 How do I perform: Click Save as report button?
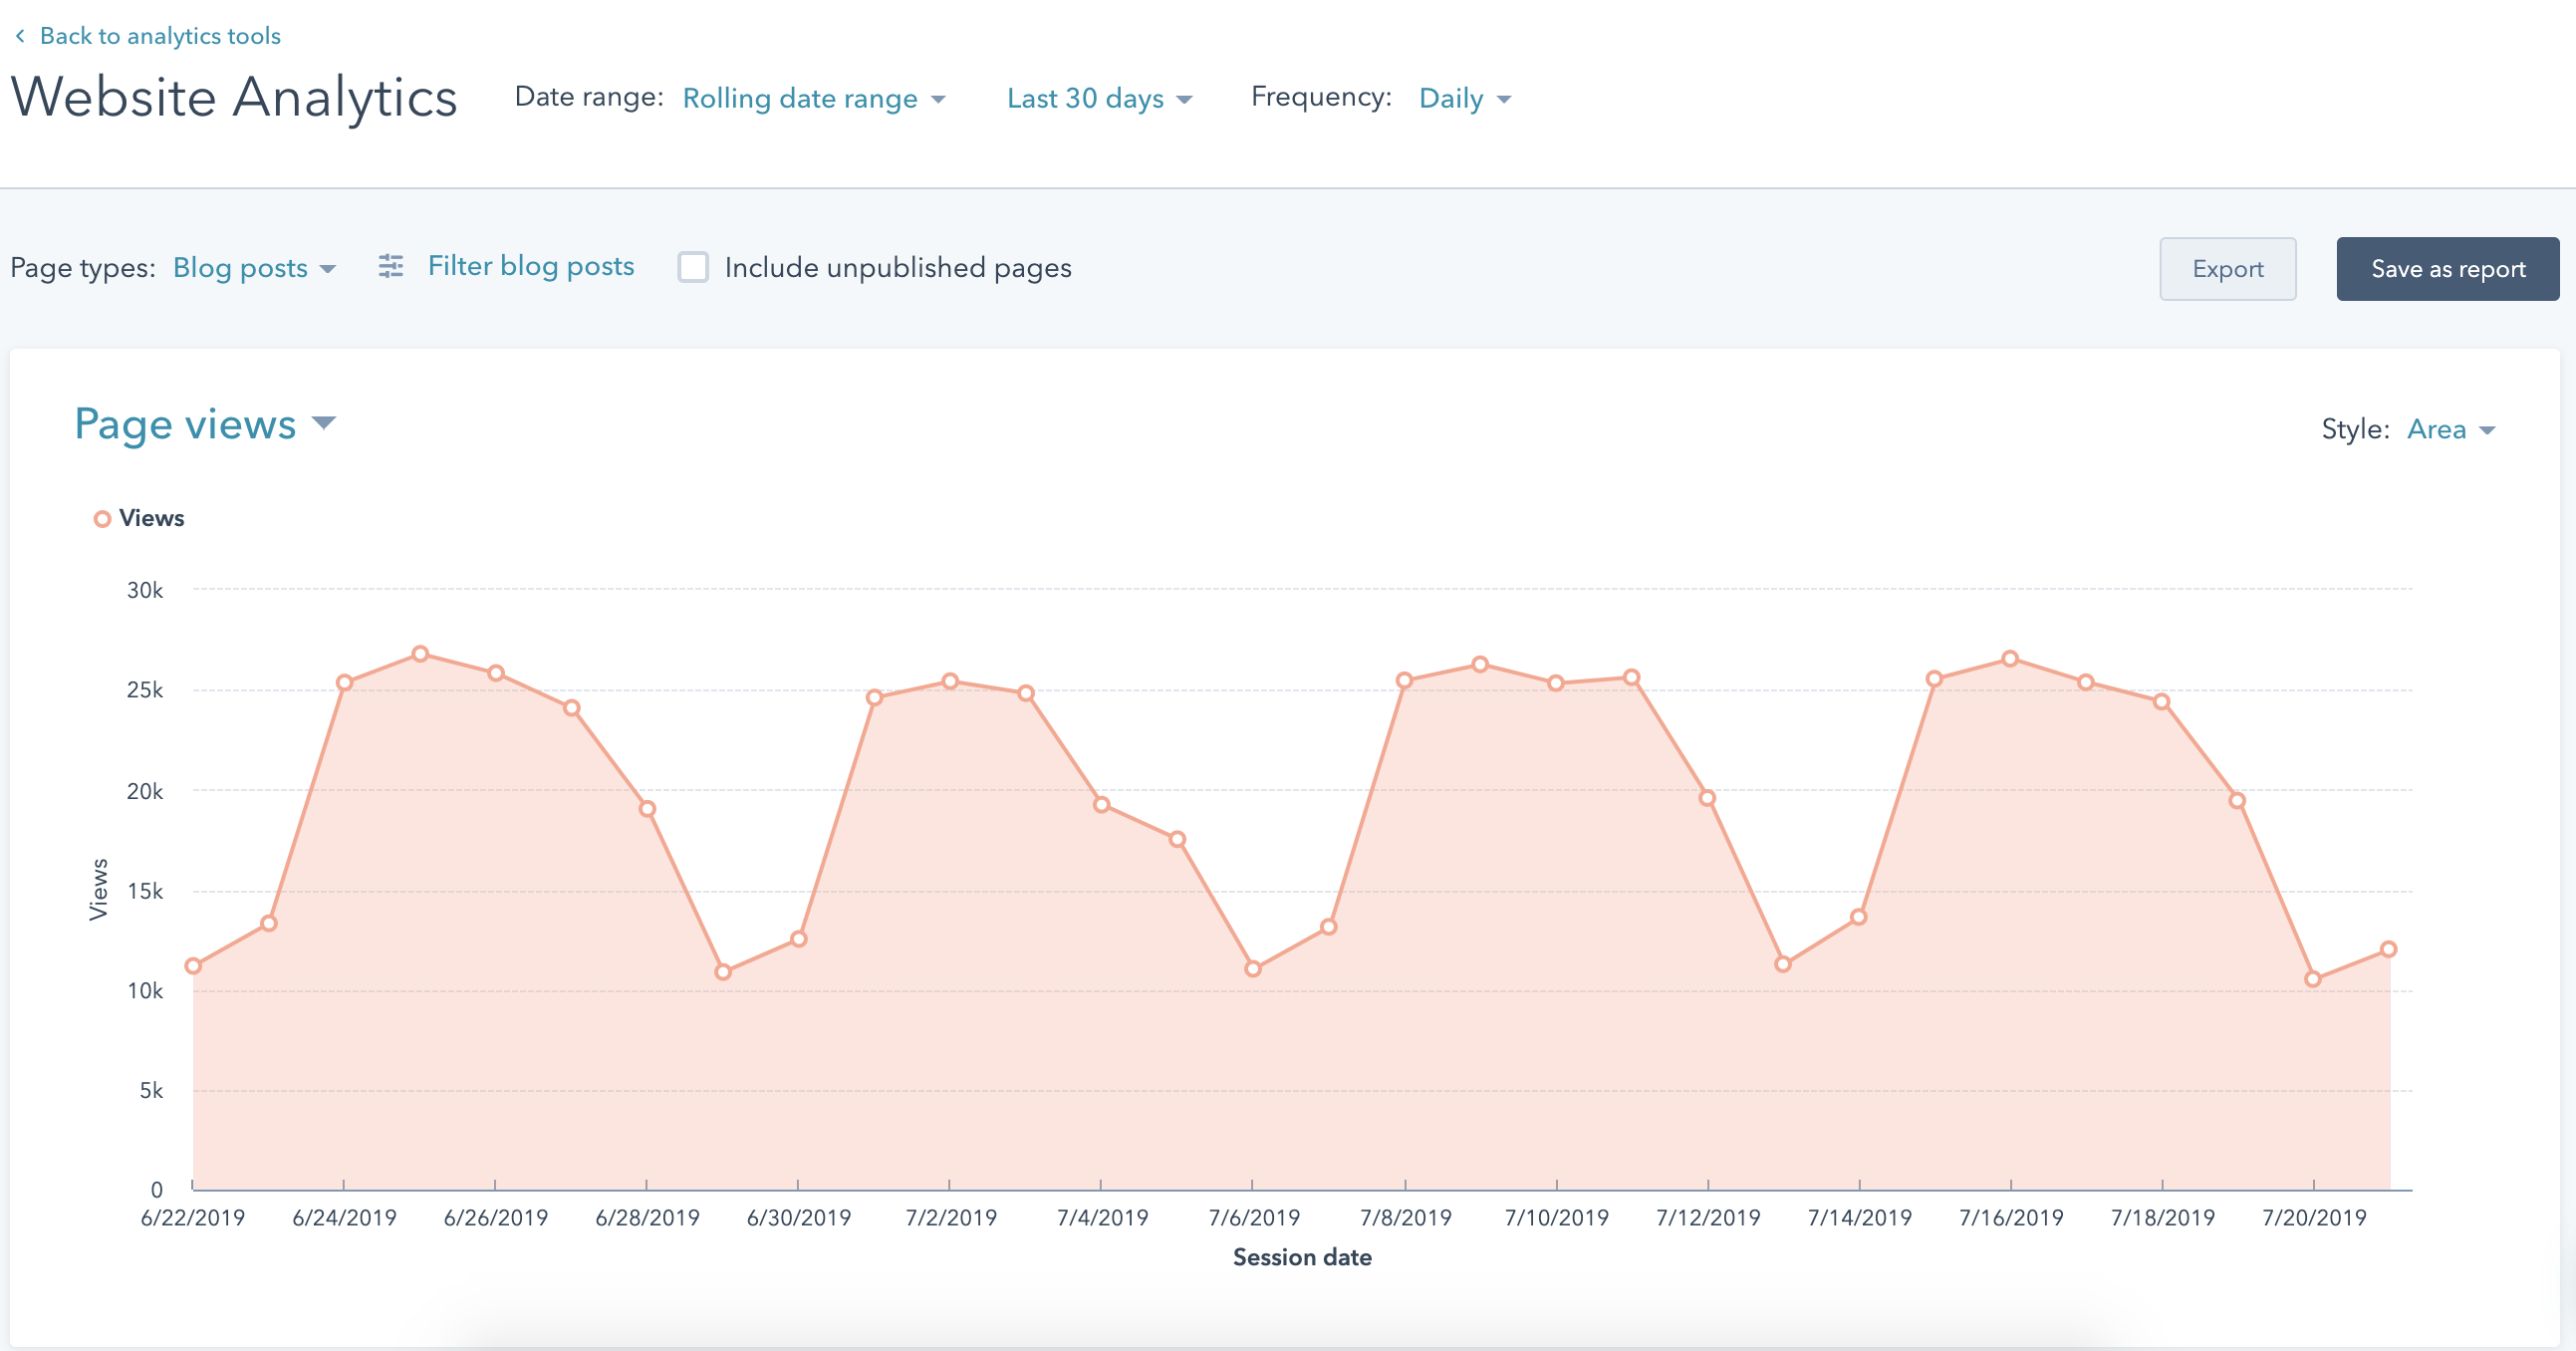coord(2447,269)
